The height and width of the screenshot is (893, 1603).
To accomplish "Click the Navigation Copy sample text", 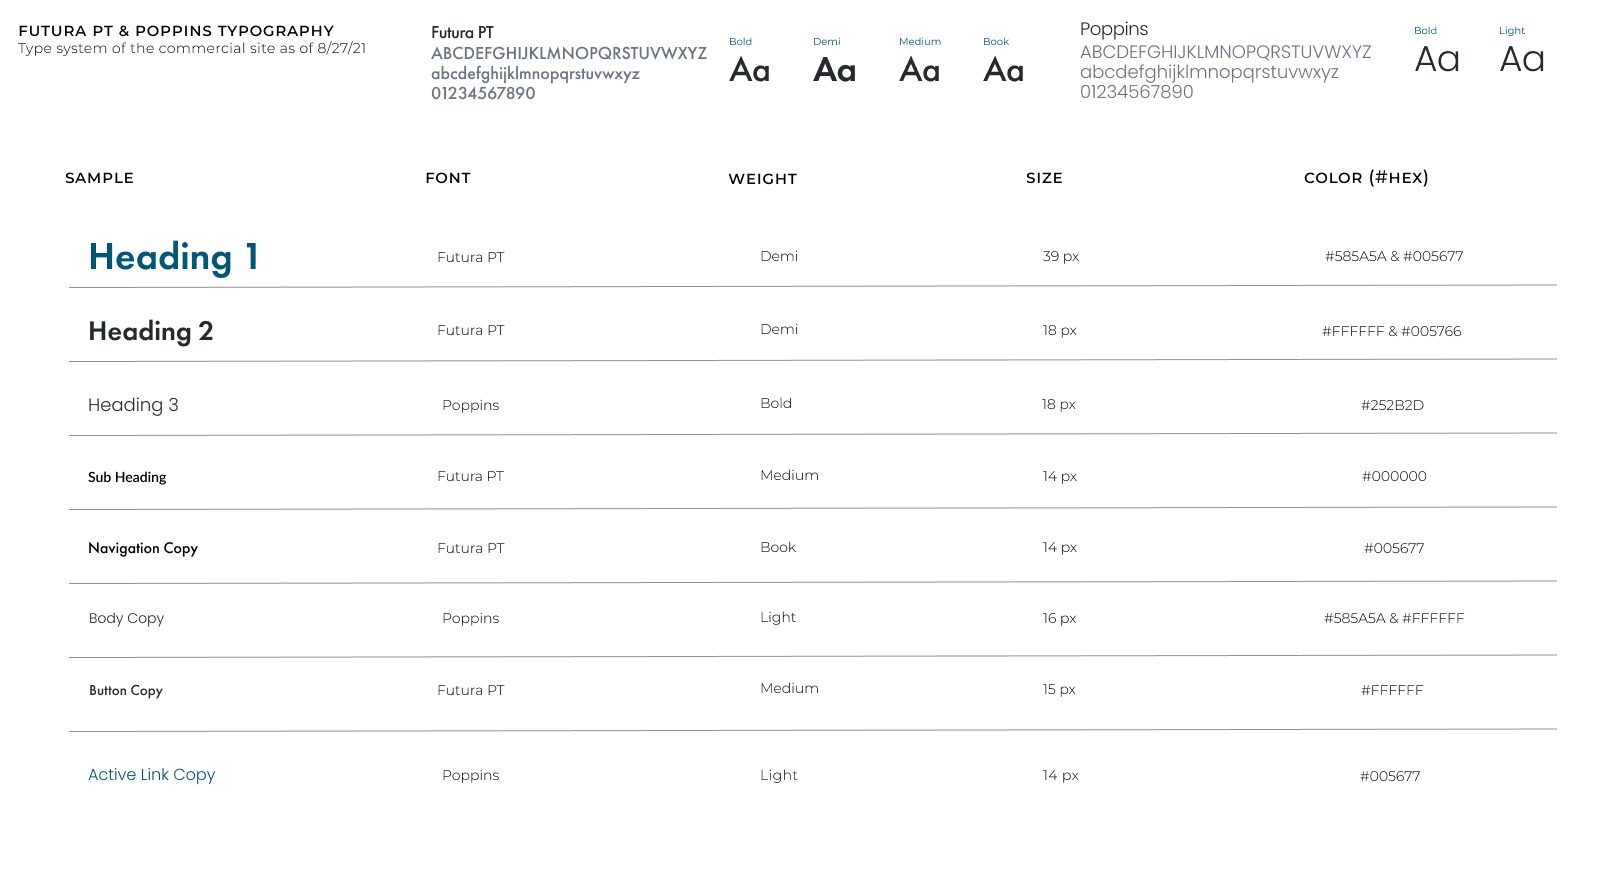I will [x=143, y=548].
